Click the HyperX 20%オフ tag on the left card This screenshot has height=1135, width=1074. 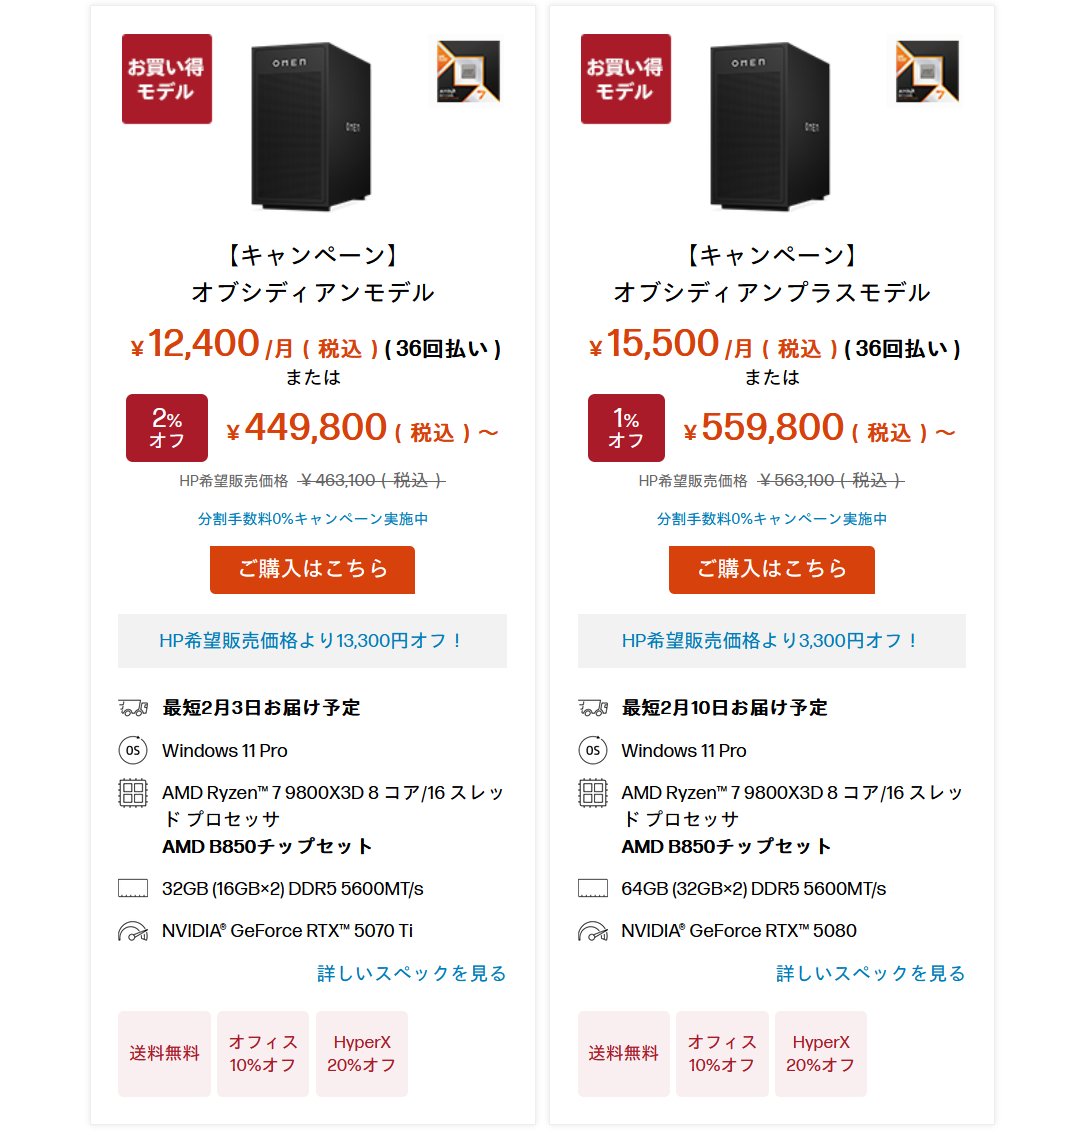(361, 1053)
